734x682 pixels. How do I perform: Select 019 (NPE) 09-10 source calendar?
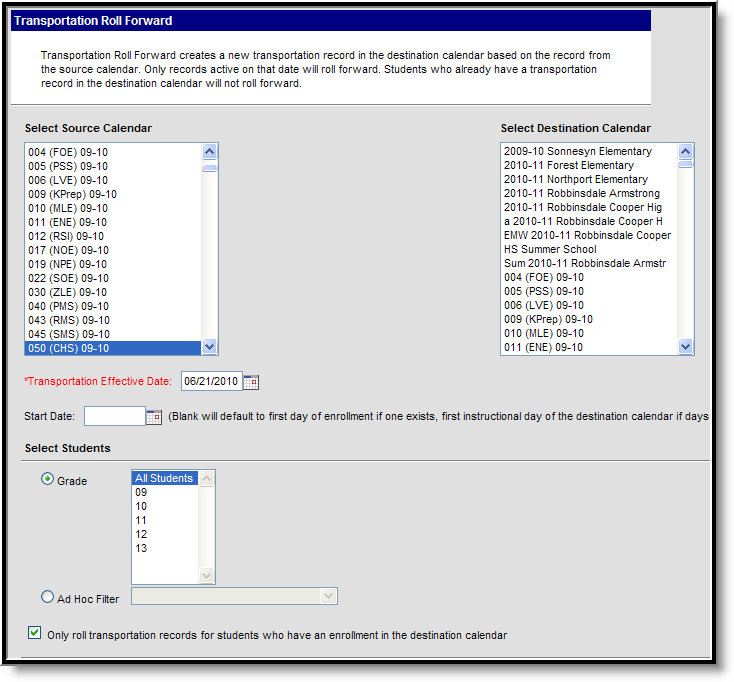coord(113,264)
